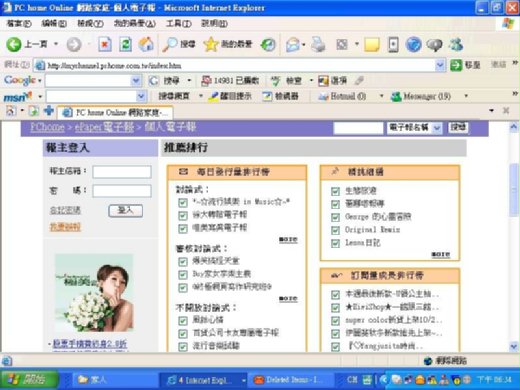Click the ePaper電子報 breadcrumb link

click(104, 127)
